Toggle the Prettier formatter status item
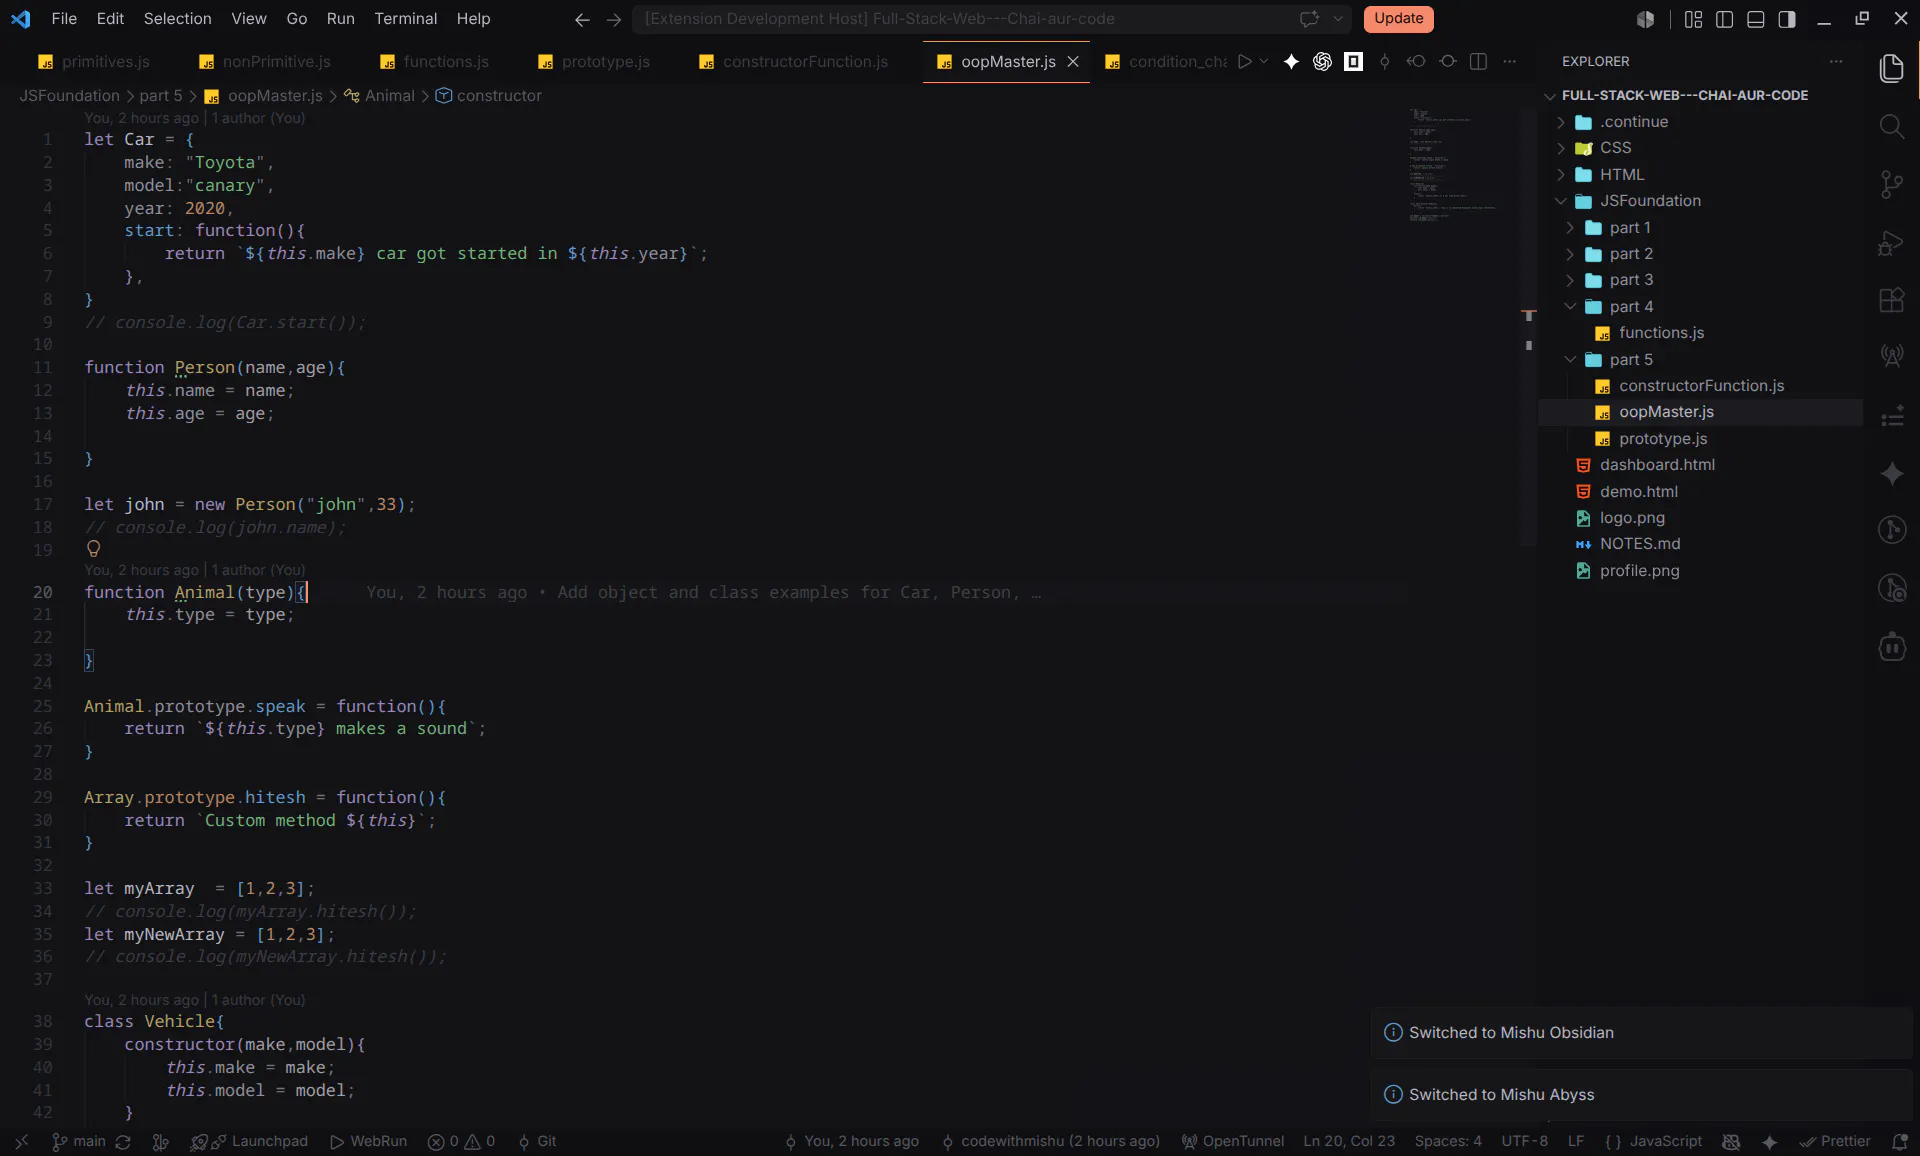The height and width of the screenshot is (1156, 1920). click(1835, 1142)
